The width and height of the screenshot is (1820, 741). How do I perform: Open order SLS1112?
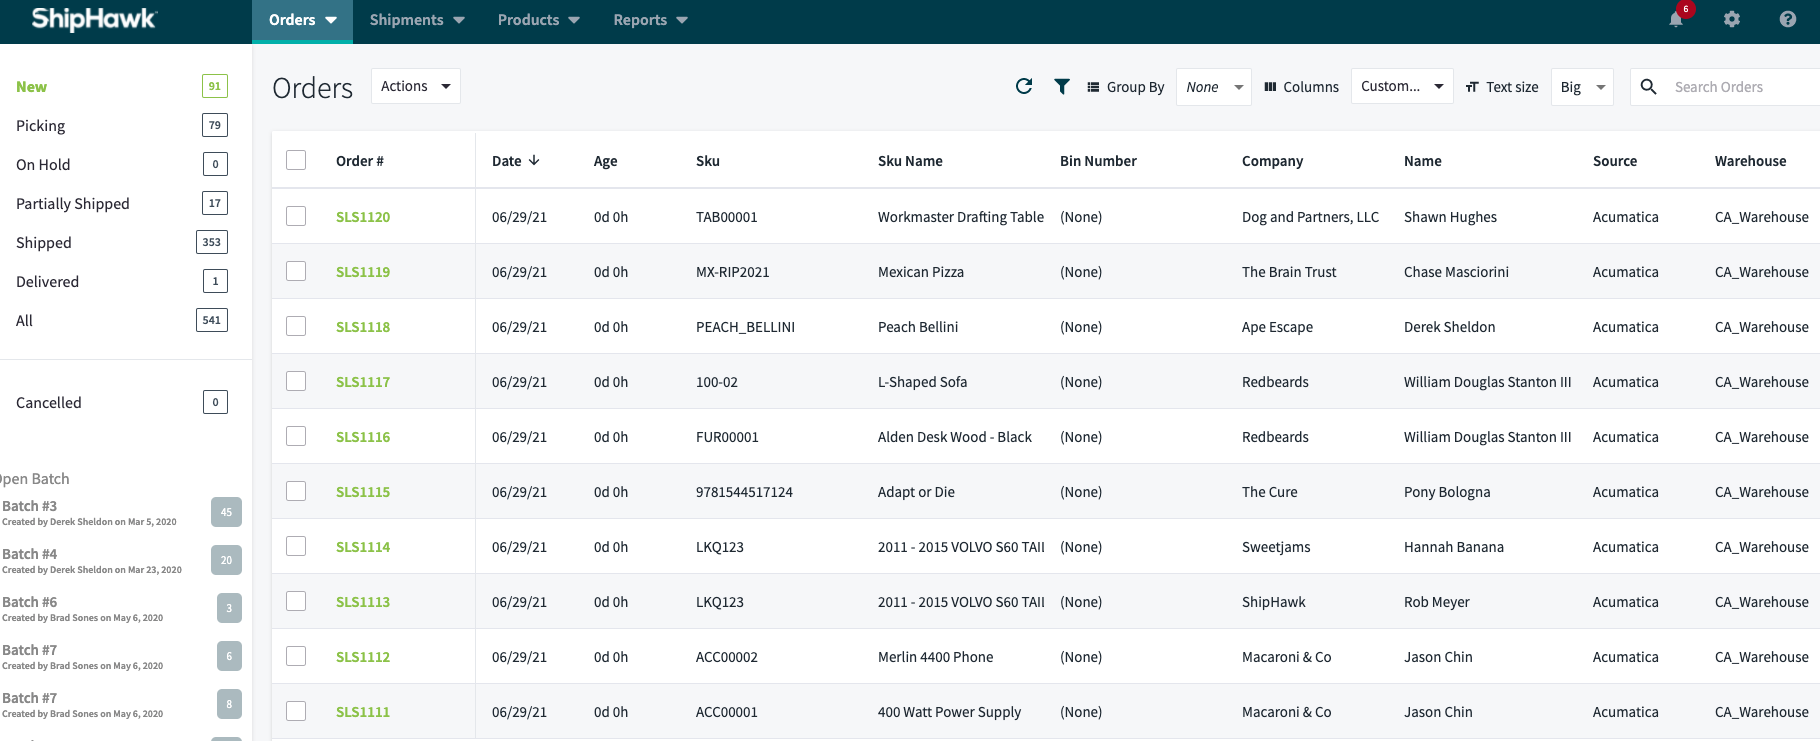point(363,657)
